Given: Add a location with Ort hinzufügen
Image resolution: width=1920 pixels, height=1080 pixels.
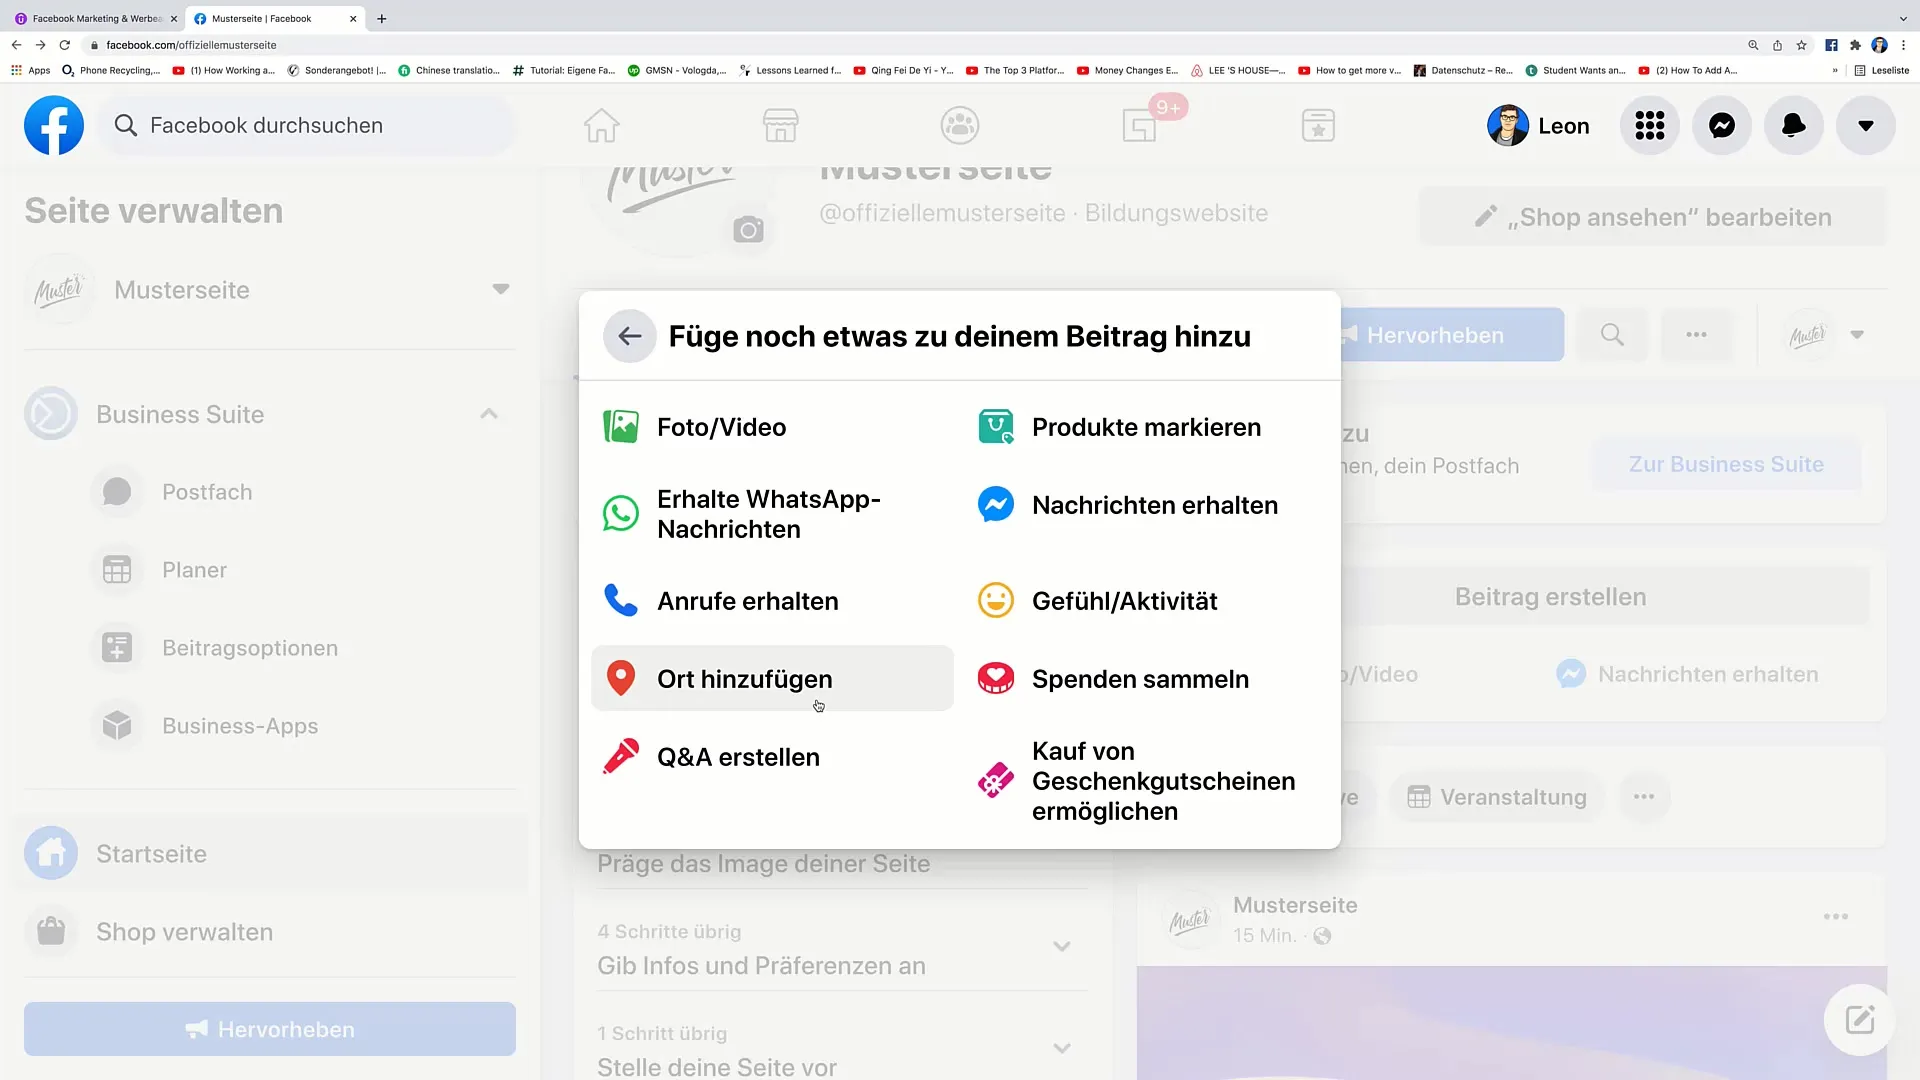Looking at the screenshot, I should click(772, 679).
